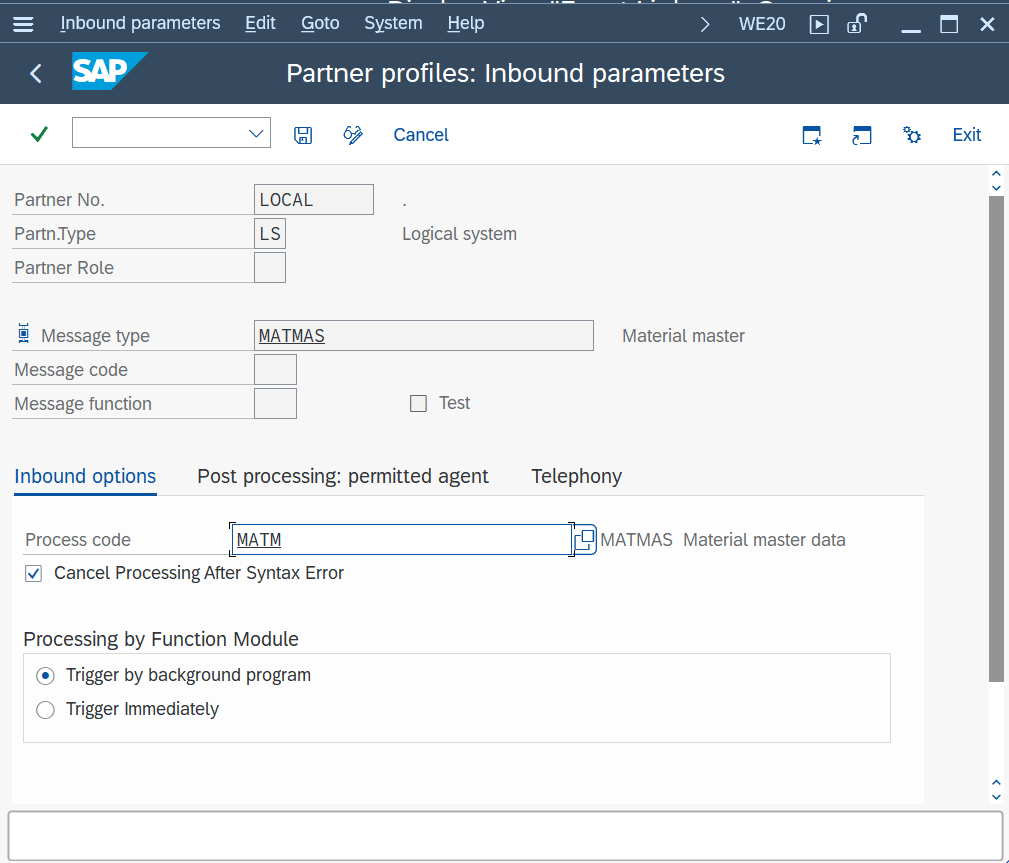Viewport: 1009px width, 863px height.
Task: Go back using the left arrow
Action: point(36,73)
